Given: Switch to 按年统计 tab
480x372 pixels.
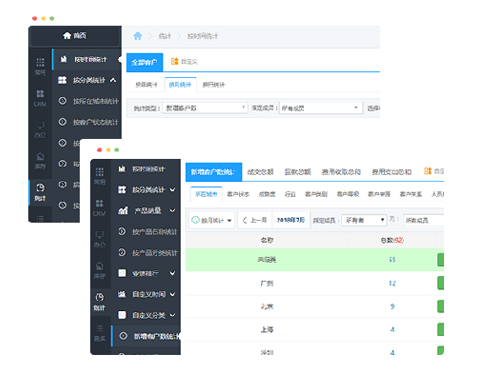Looking at the screenshot, I should tap(146, 85).
